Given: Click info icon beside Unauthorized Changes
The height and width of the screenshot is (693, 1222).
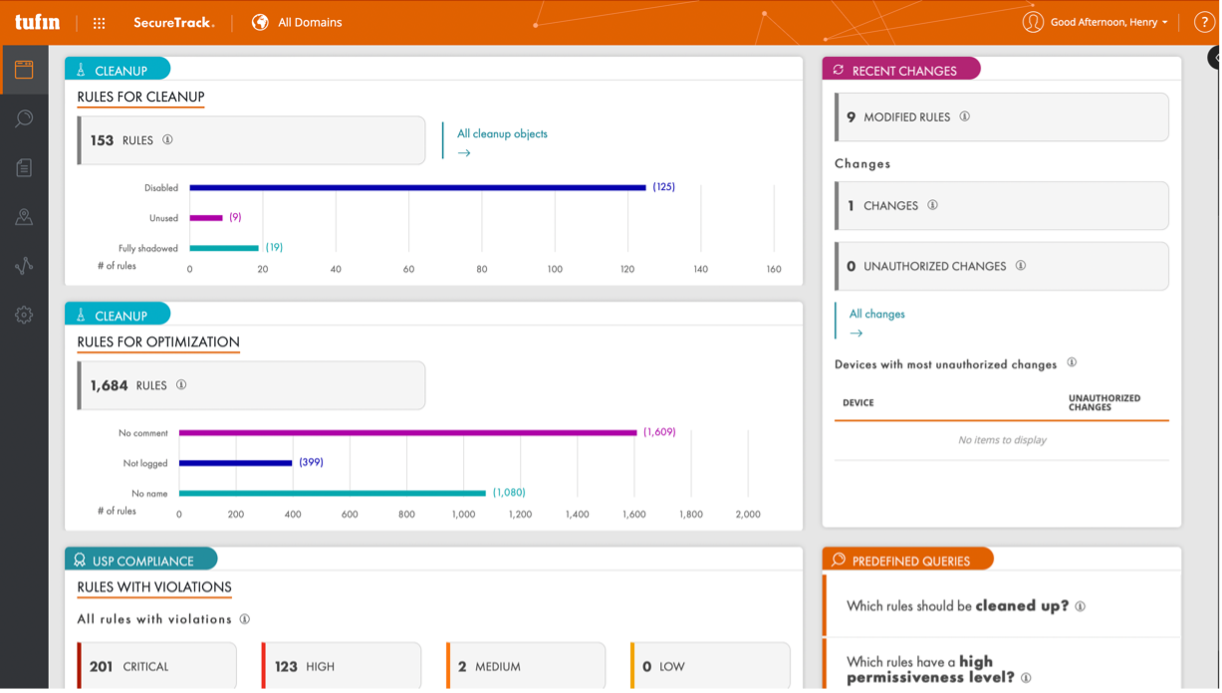Looking at the screenshot, I should 1021,266.
